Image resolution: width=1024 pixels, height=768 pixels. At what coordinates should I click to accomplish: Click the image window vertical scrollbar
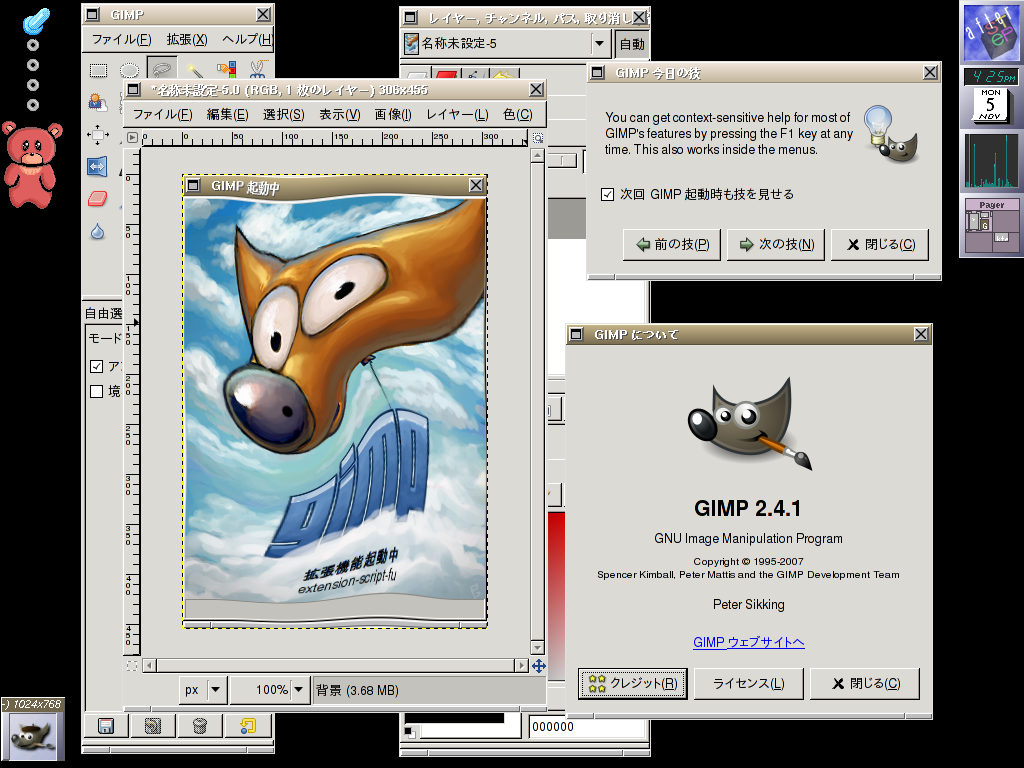[x=537, y=401]
